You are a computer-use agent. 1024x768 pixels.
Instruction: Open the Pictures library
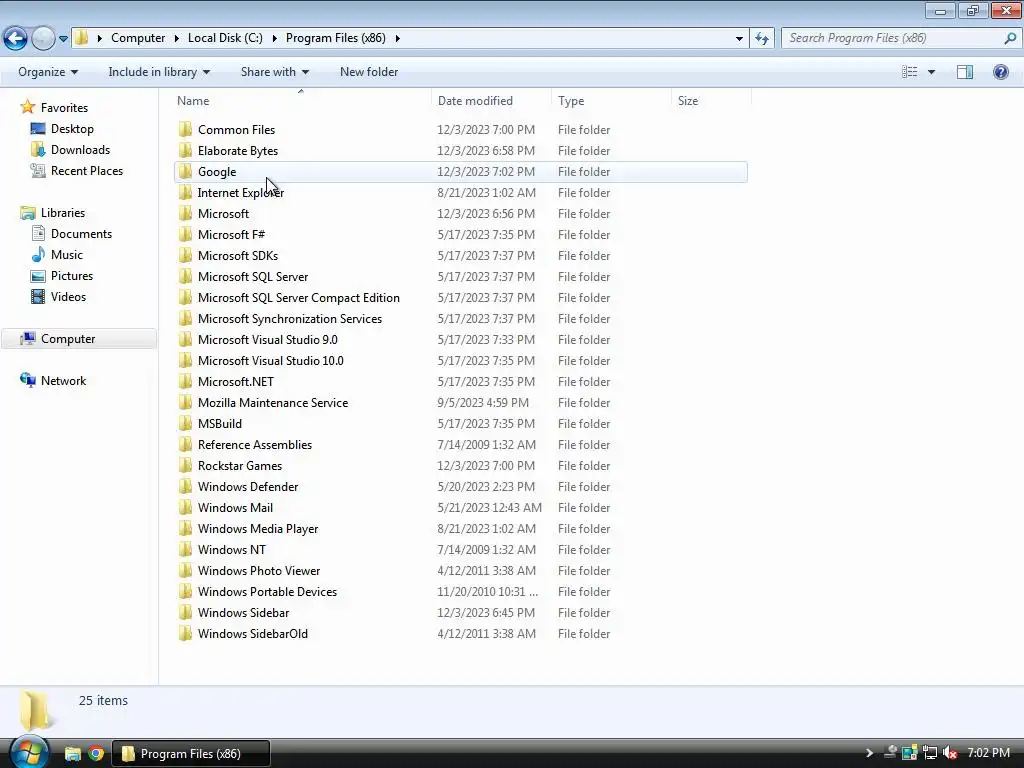(71, 276)
